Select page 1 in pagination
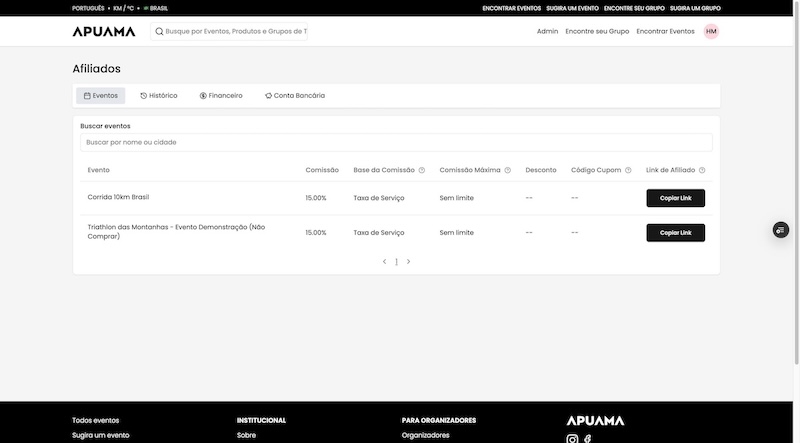This screenshot has width=800, height=443. point(396,262)
